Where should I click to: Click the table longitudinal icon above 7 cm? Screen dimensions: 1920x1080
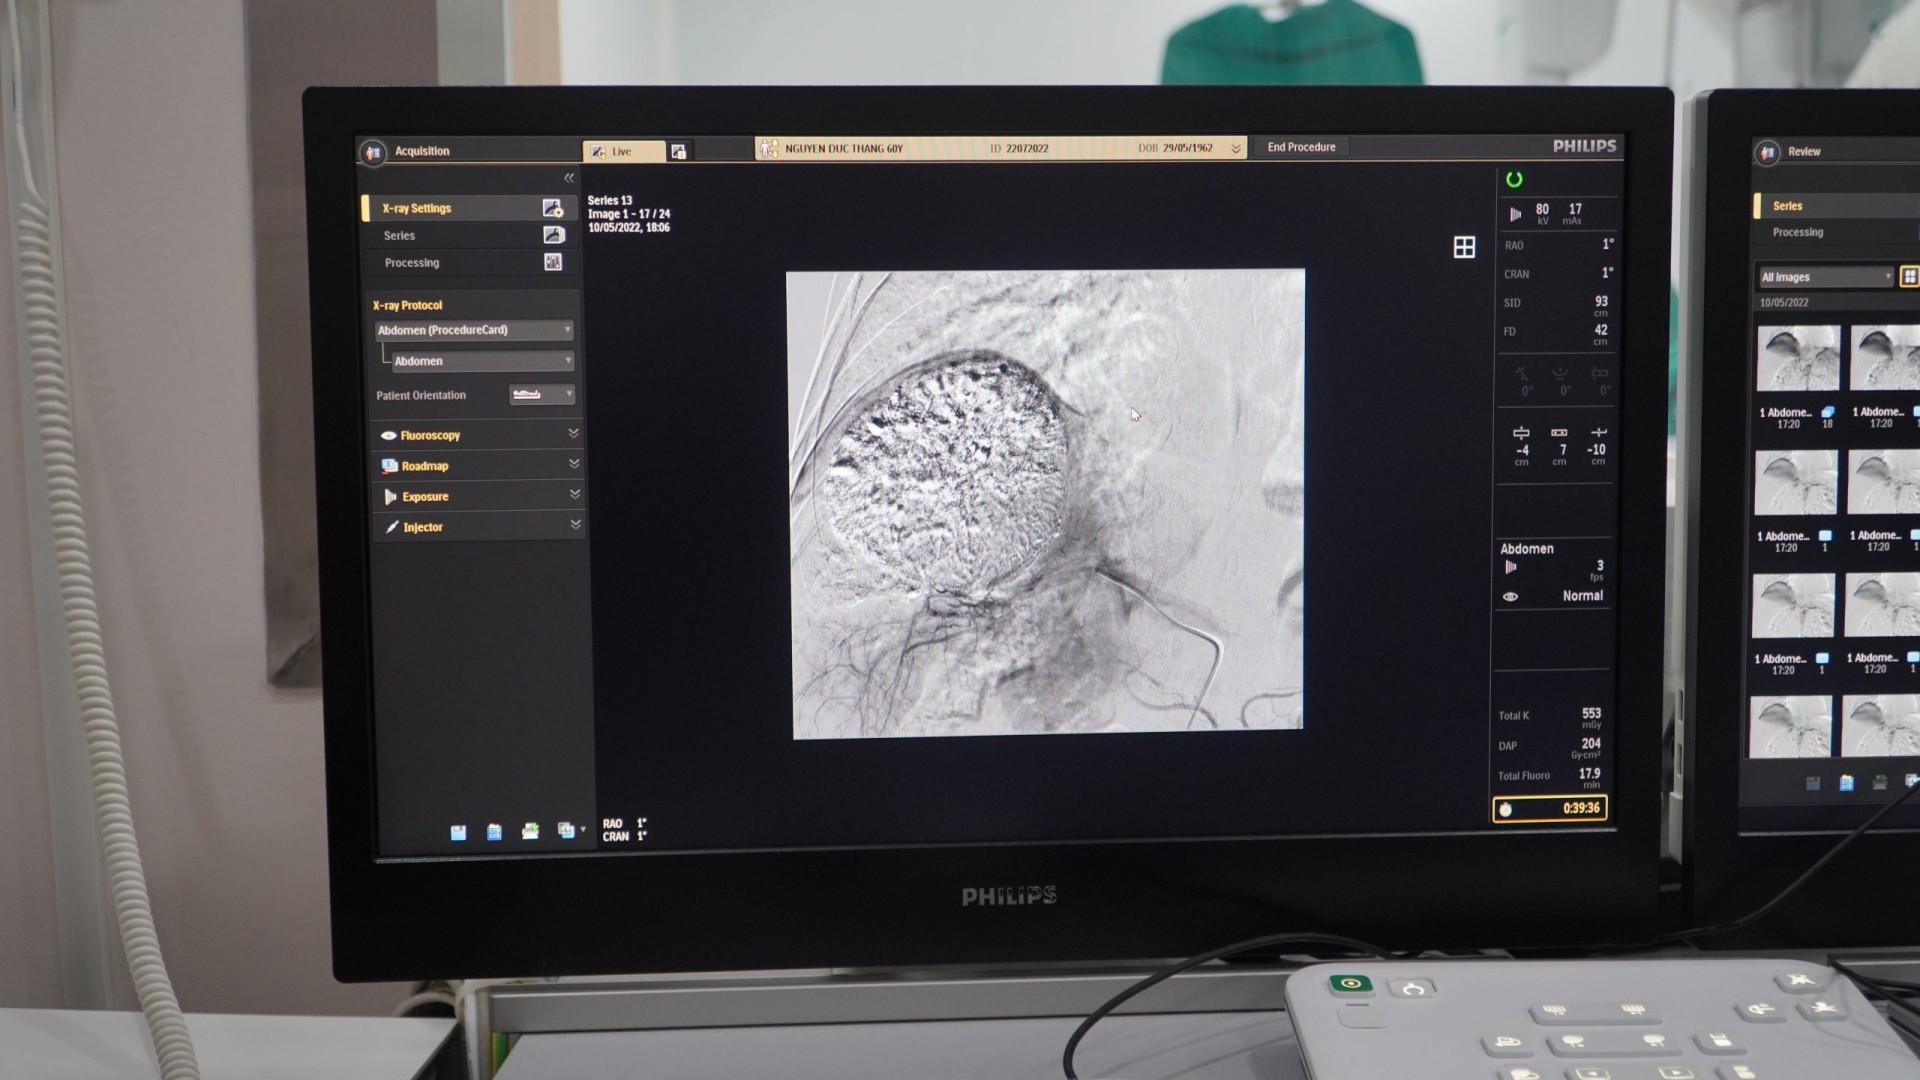click(1559, 433)
